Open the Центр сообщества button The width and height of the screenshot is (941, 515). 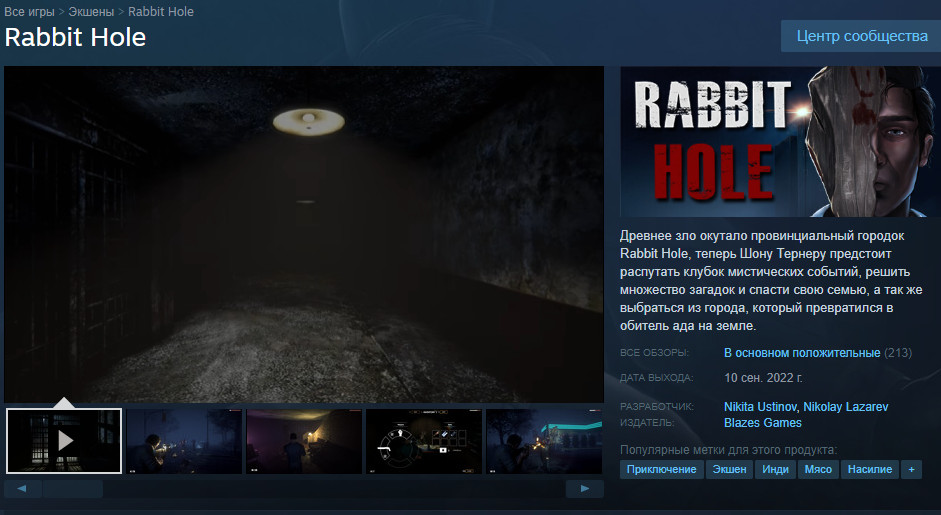coord(862,36)
